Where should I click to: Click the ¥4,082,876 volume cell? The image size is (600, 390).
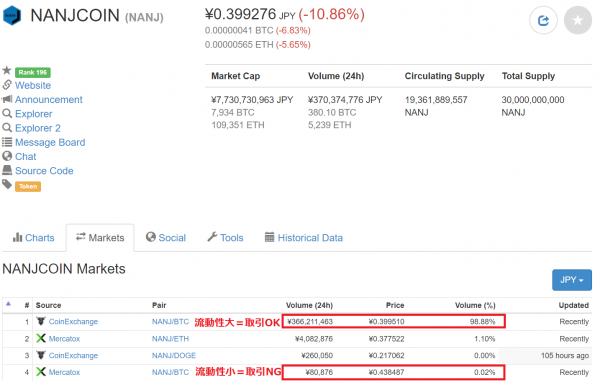pos(314,339)
